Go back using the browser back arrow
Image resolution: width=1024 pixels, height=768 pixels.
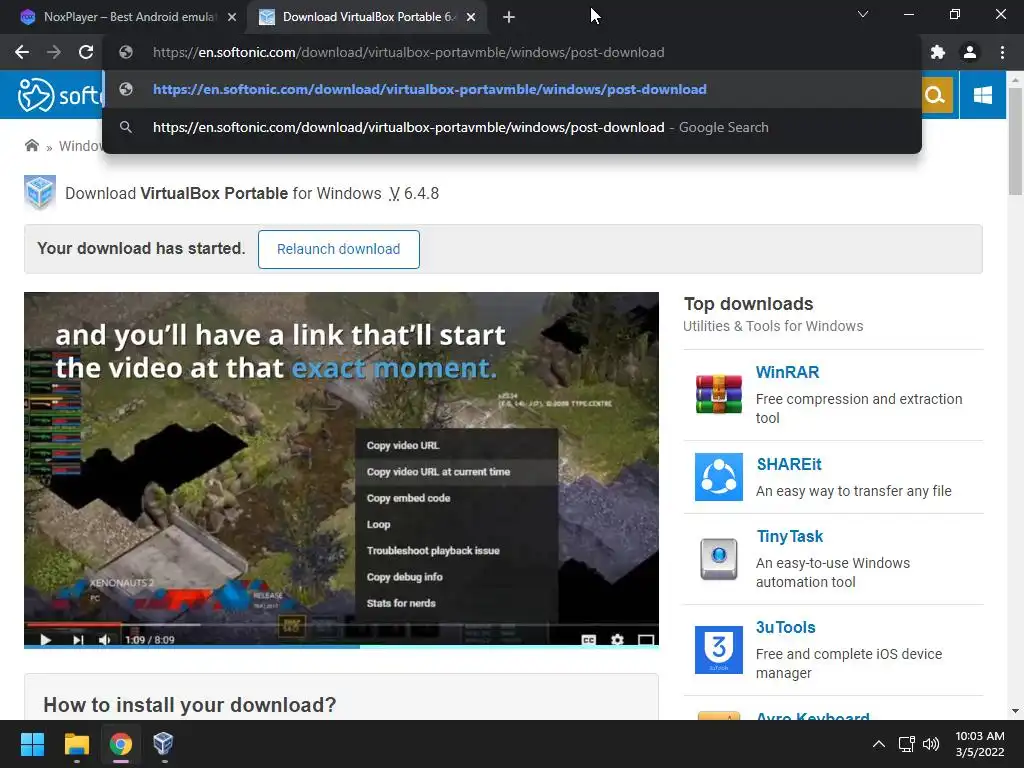coord(22,52)
